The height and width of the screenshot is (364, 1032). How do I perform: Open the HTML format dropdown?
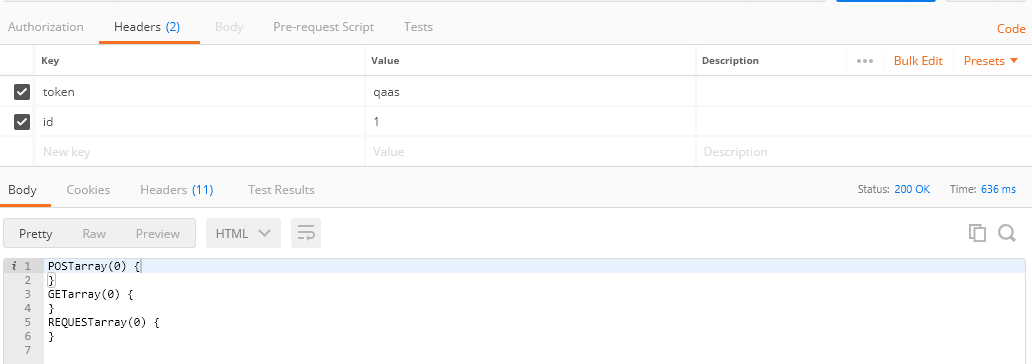pyautogui.click(x=244, y=233)
